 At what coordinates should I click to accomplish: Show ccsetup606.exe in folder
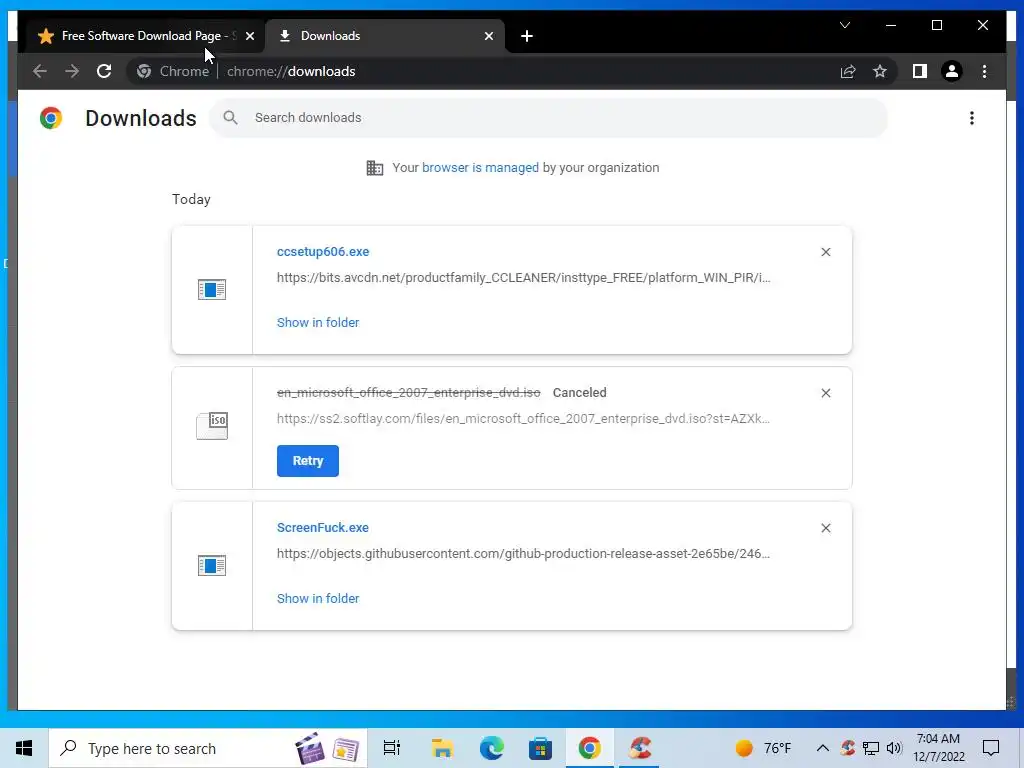coord(317,323)
